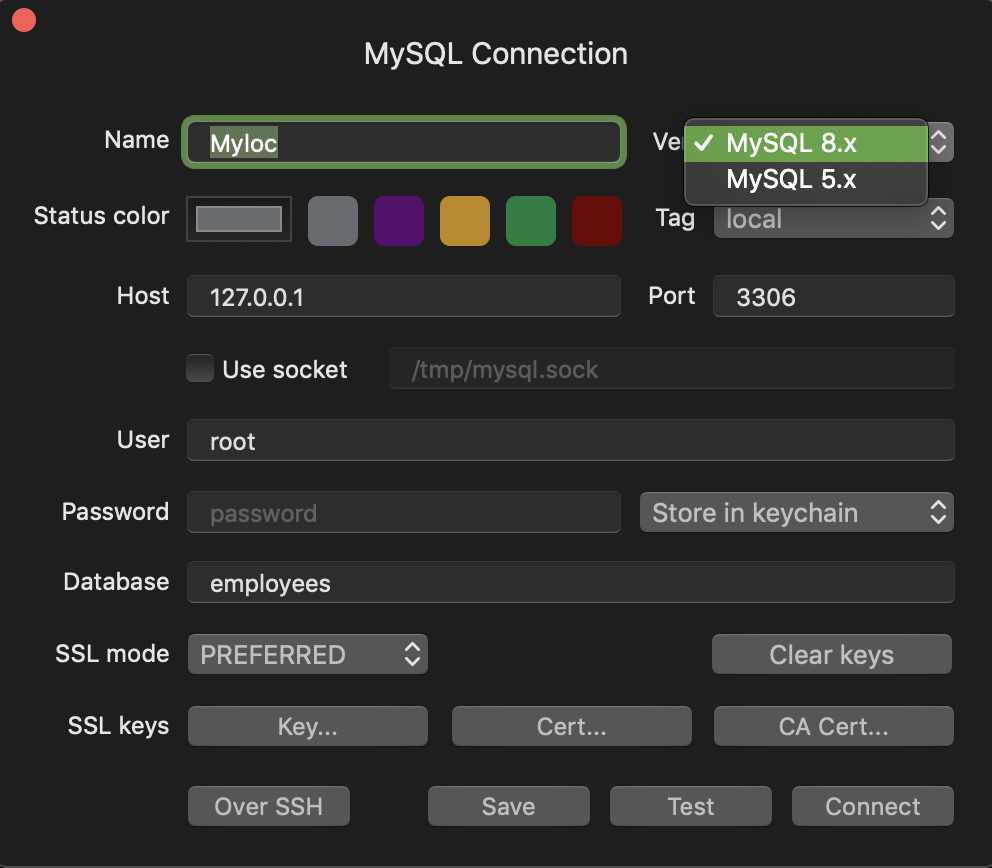Click the Clear keys button

click(831, 654)
